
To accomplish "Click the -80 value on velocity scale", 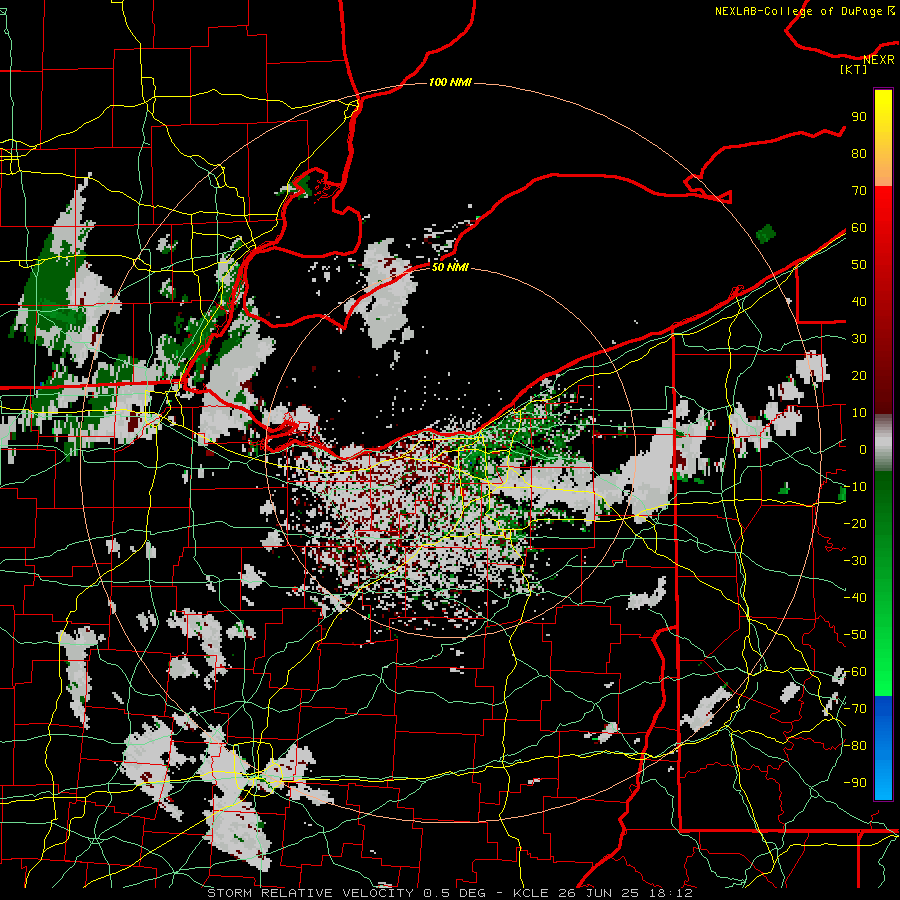I will coord(855,746).
